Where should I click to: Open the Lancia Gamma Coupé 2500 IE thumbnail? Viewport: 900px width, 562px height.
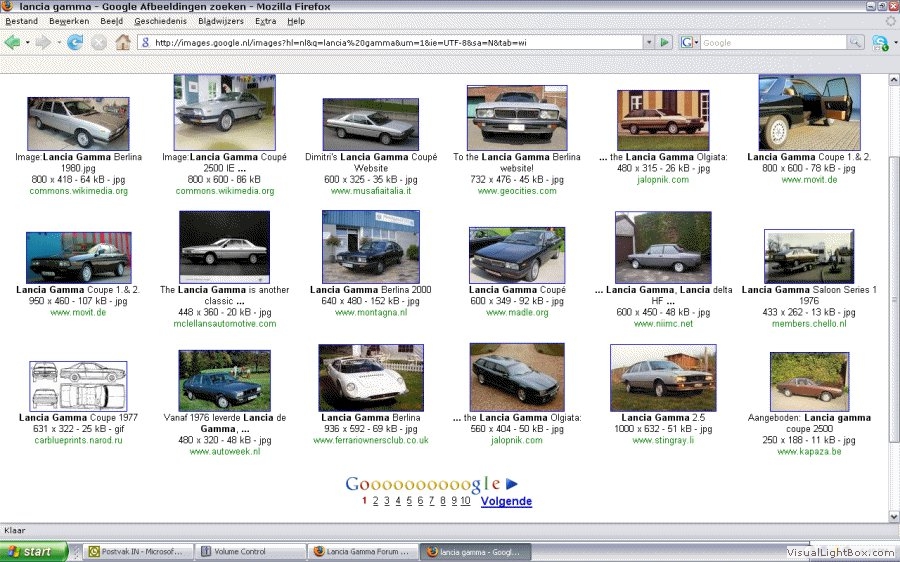coord(224,112)
